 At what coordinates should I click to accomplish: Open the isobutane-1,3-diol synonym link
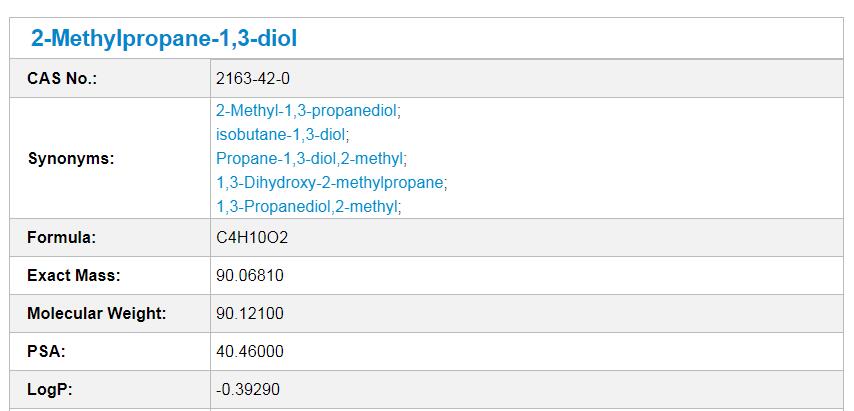pyautogui.click(x=280, y=134)
